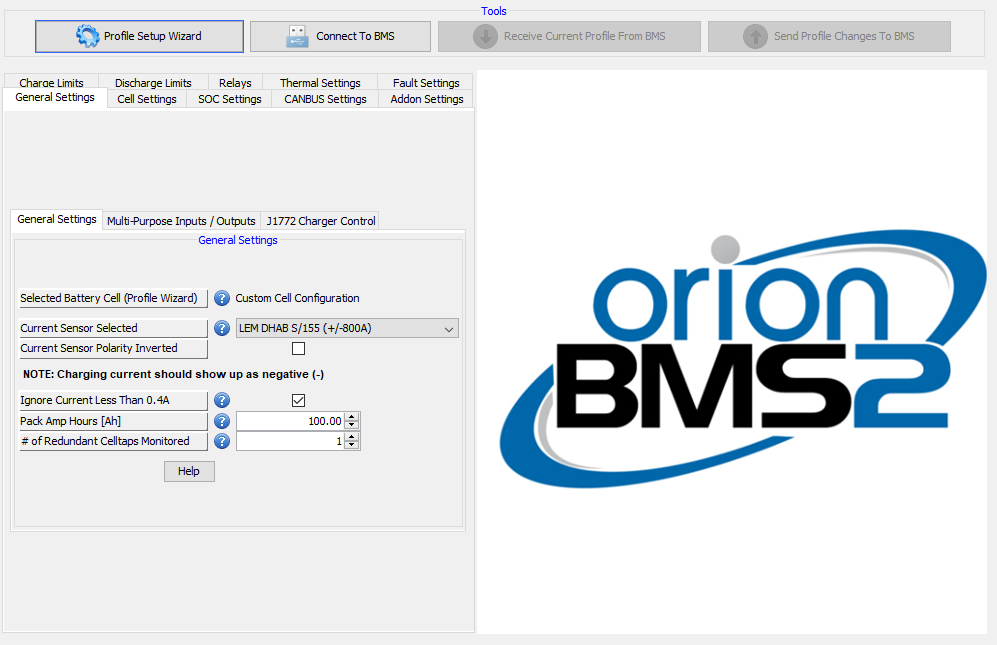Screen dimensions: 997x645
Task: Click the USB icon on Connect To BMS
Action: coord(297,37)
